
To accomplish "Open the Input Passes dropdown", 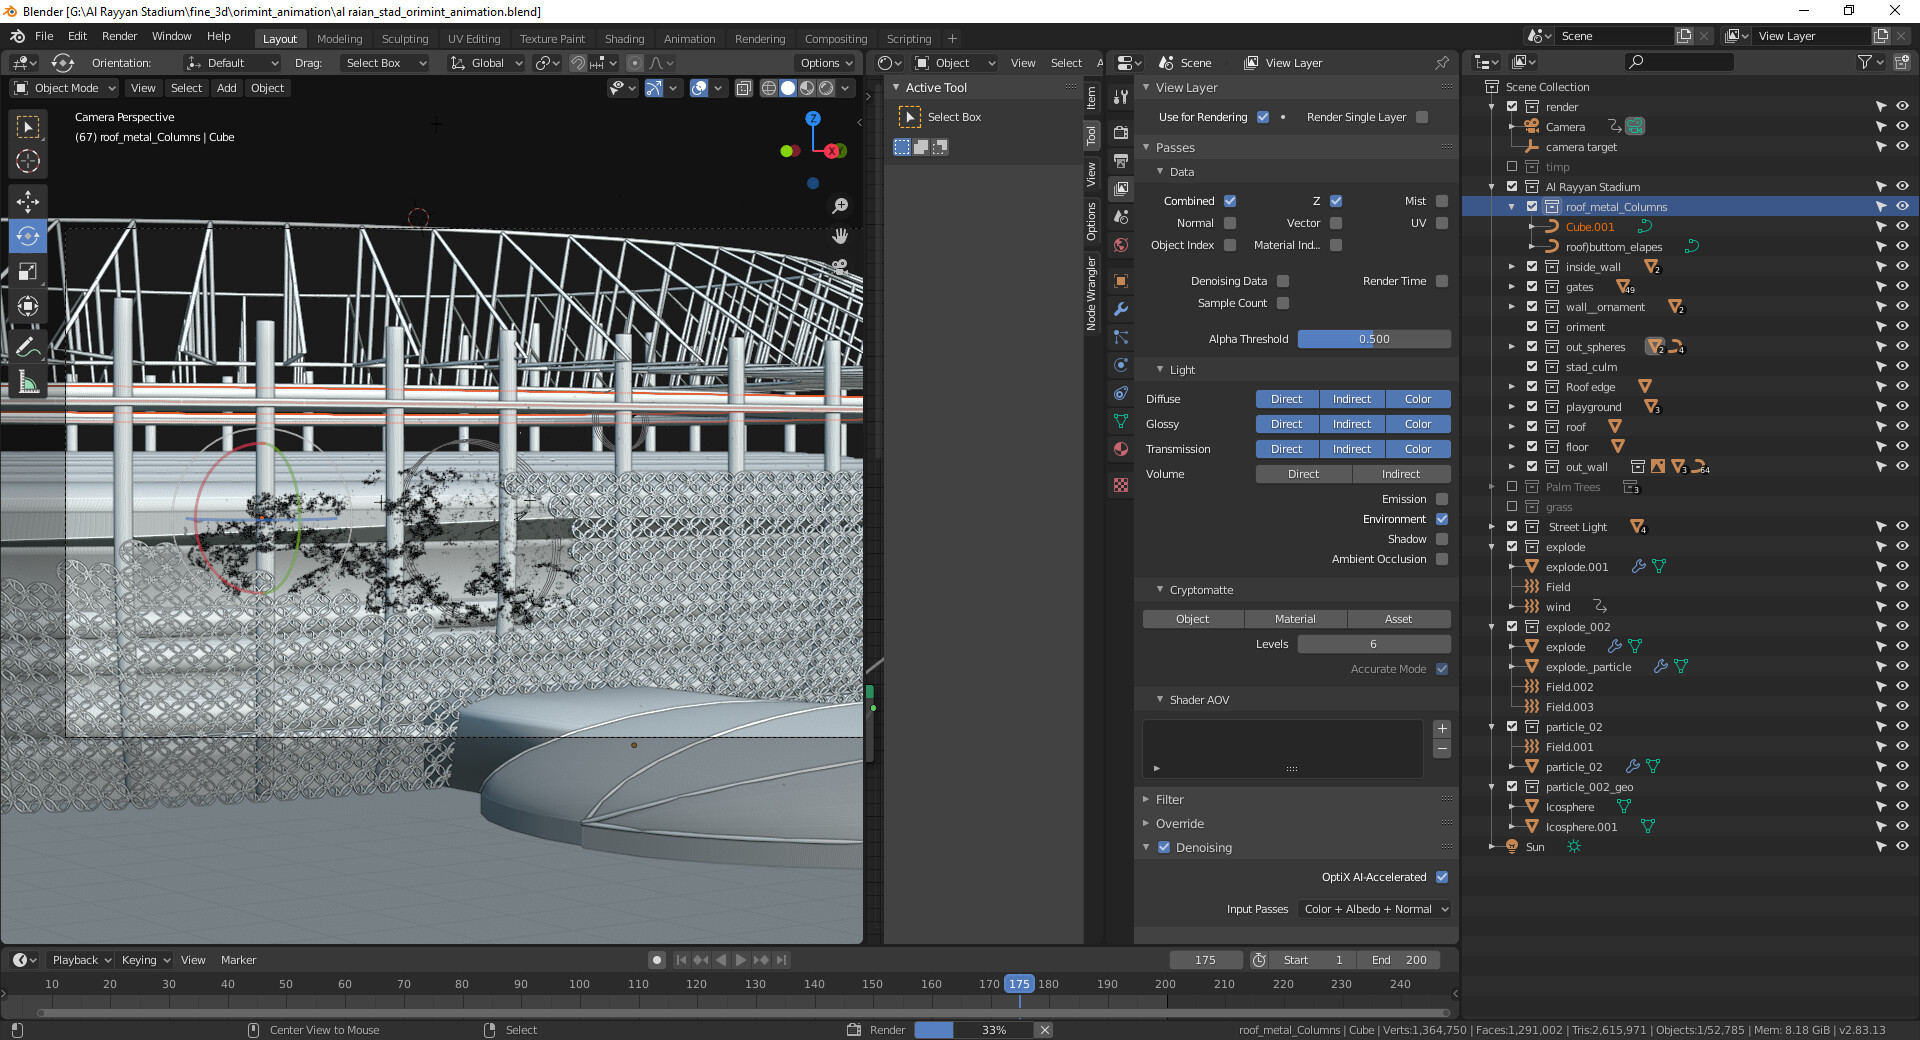I will click(x=1375, y=909).
